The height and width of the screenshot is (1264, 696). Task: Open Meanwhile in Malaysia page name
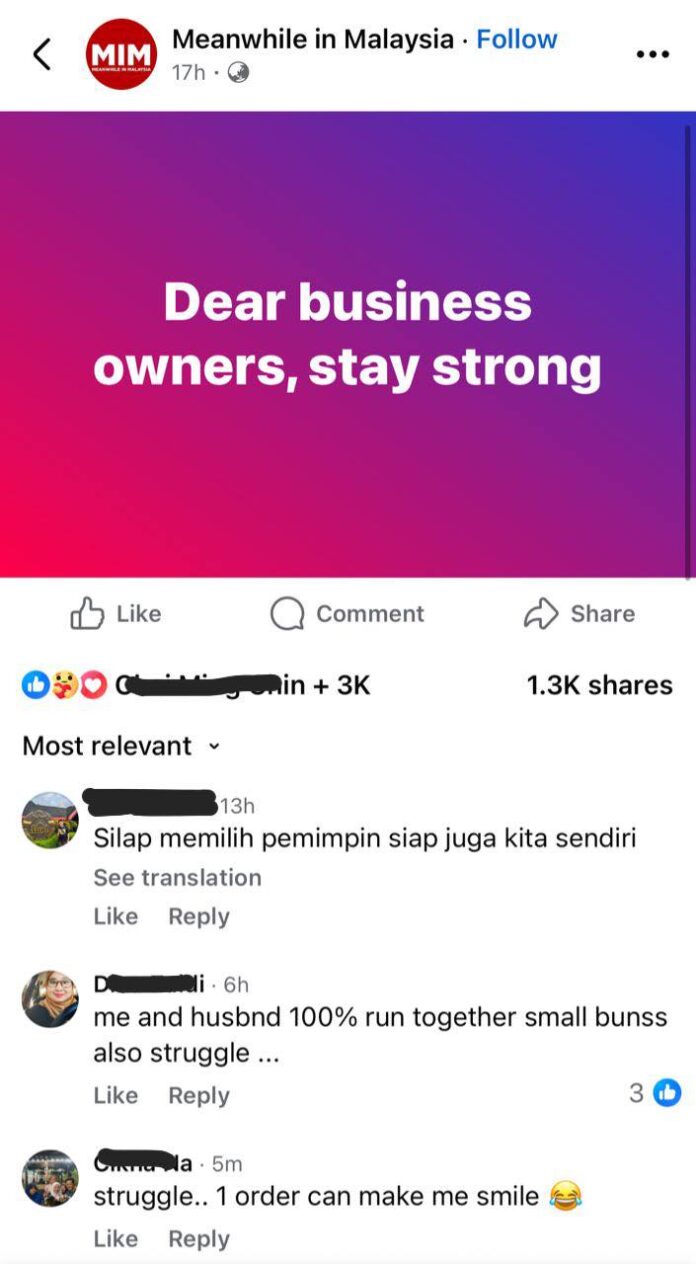[313, 39]
